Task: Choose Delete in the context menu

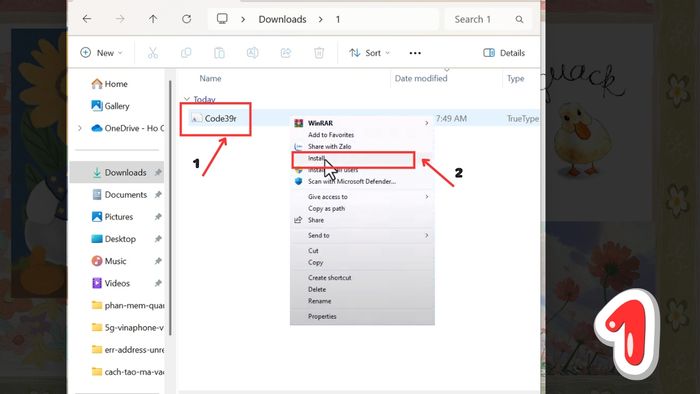Action: [317, 289]
